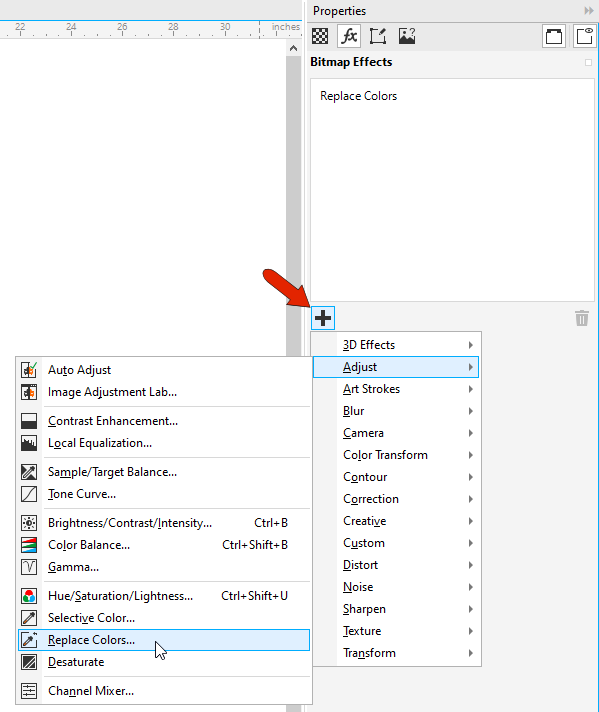Expand the Color Transform submenu

coord(396,455)
